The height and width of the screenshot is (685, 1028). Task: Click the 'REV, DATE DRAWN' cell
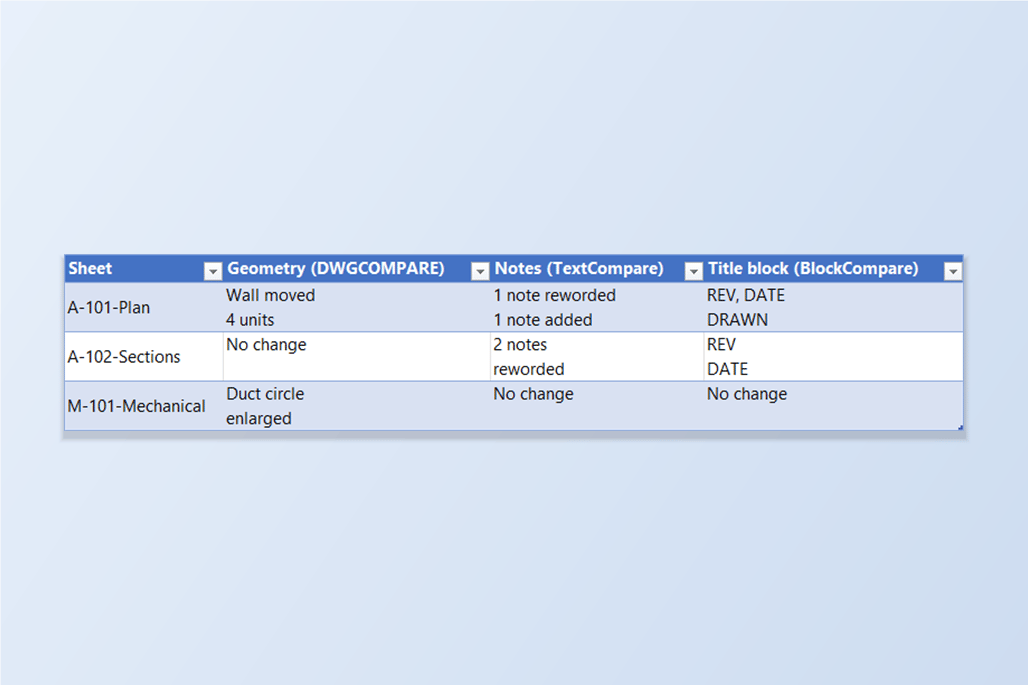tap(833, 307)
